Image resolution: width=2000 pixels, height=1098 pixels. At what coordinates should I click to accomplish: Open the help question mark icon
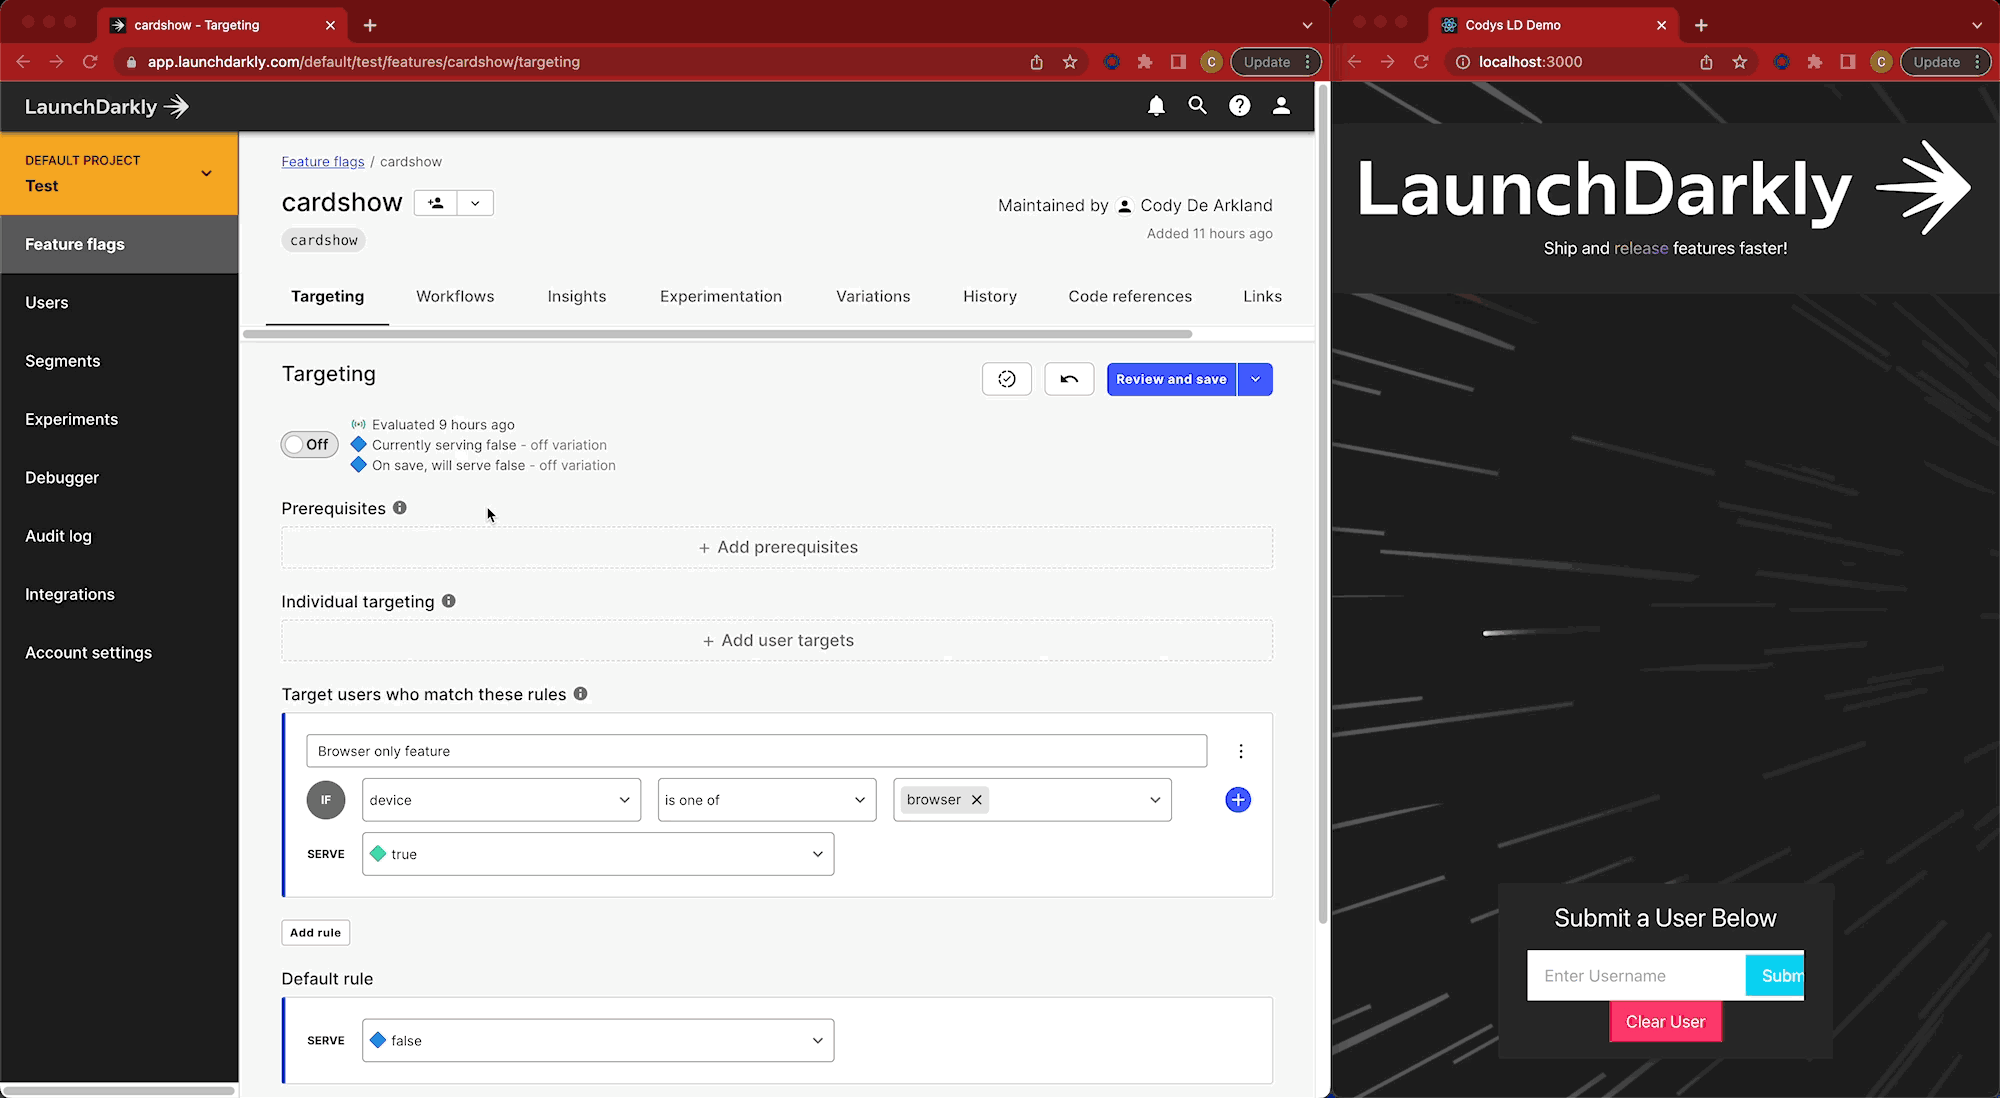[x=1239, y=106]
